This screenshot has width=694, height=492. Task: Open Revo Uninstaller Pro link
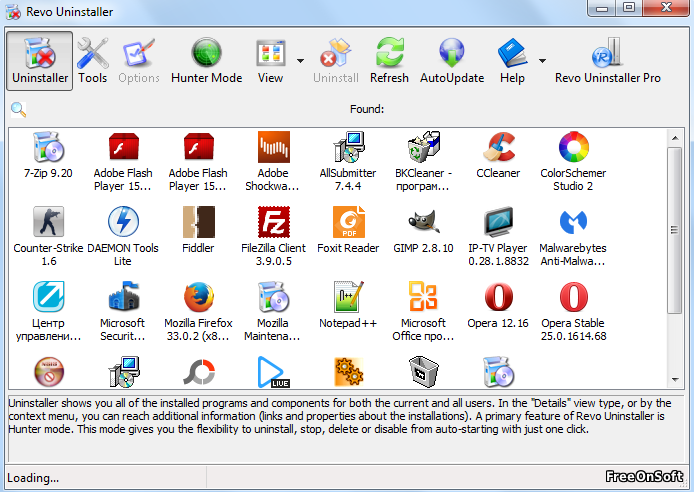tap(608, 61)
